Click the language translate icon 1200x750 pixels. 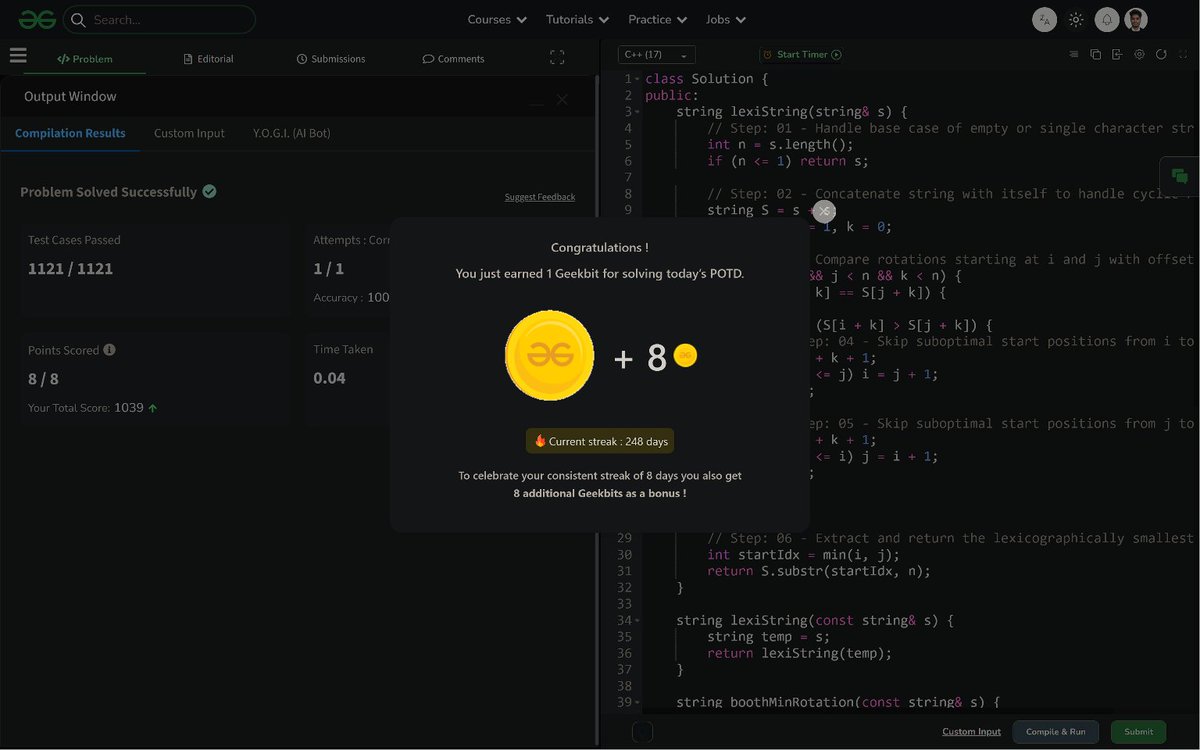click(1044, 19)
